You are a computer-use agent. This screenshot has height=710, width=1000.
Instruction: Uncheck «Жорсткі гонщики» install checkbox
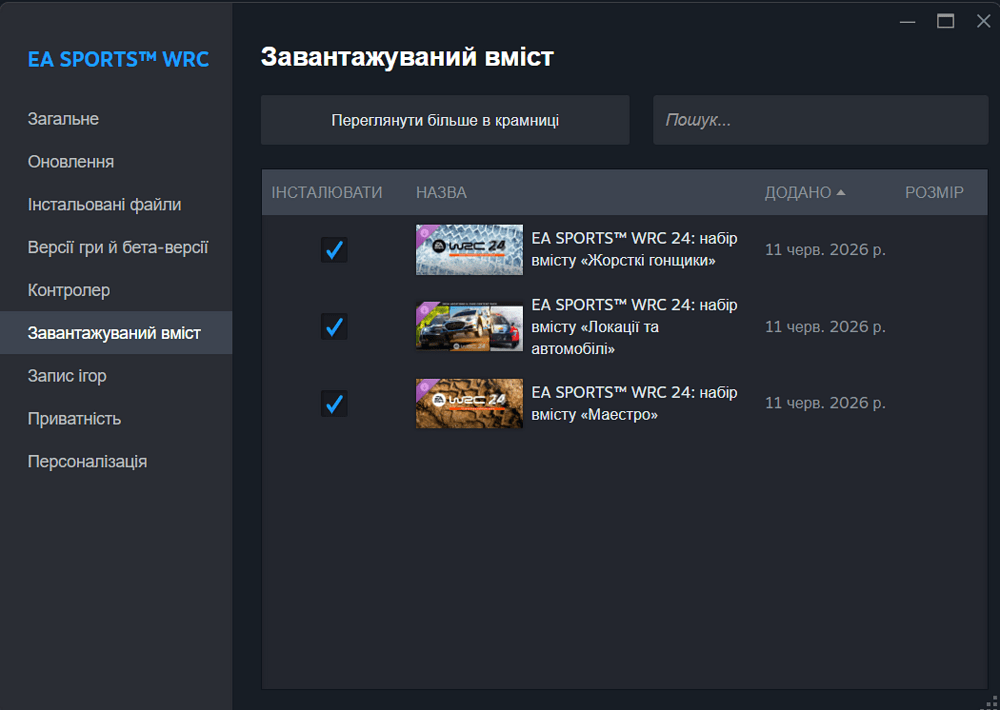334,249
